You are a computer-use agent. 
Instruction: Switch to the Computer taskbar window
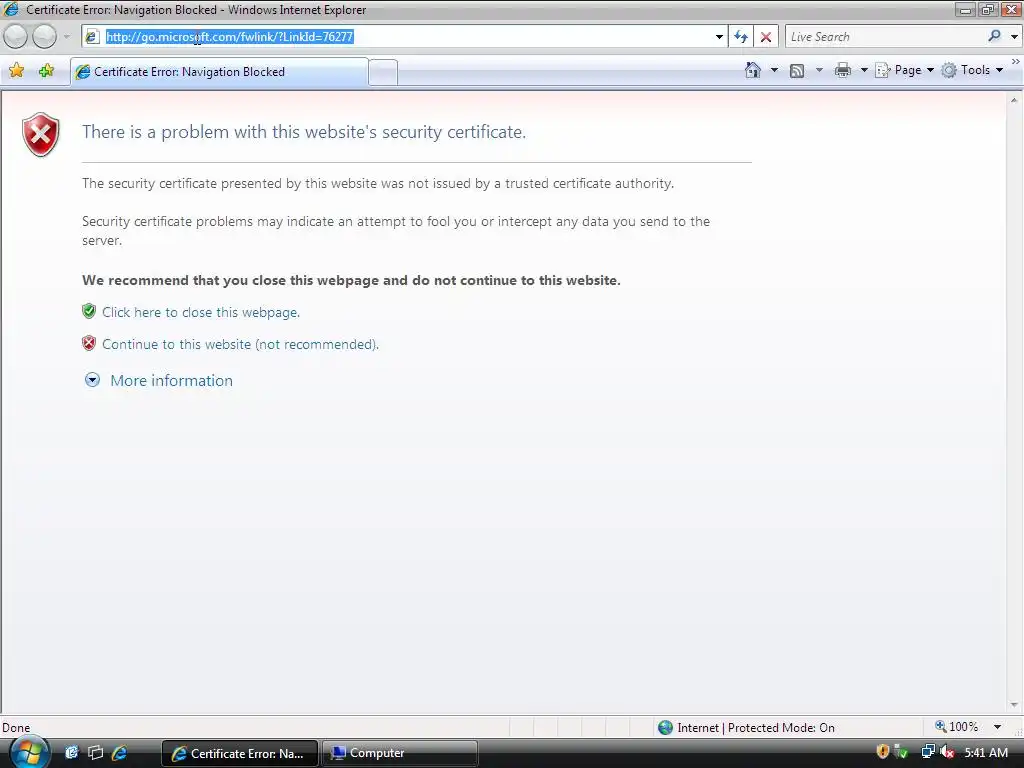[x=400, y=753]
